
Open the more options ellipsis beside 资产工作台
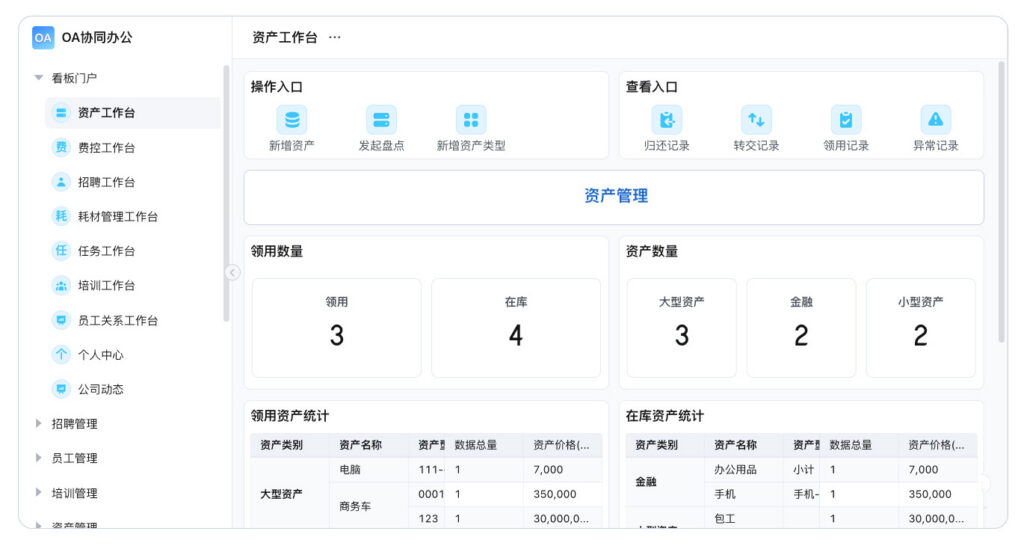335,37
